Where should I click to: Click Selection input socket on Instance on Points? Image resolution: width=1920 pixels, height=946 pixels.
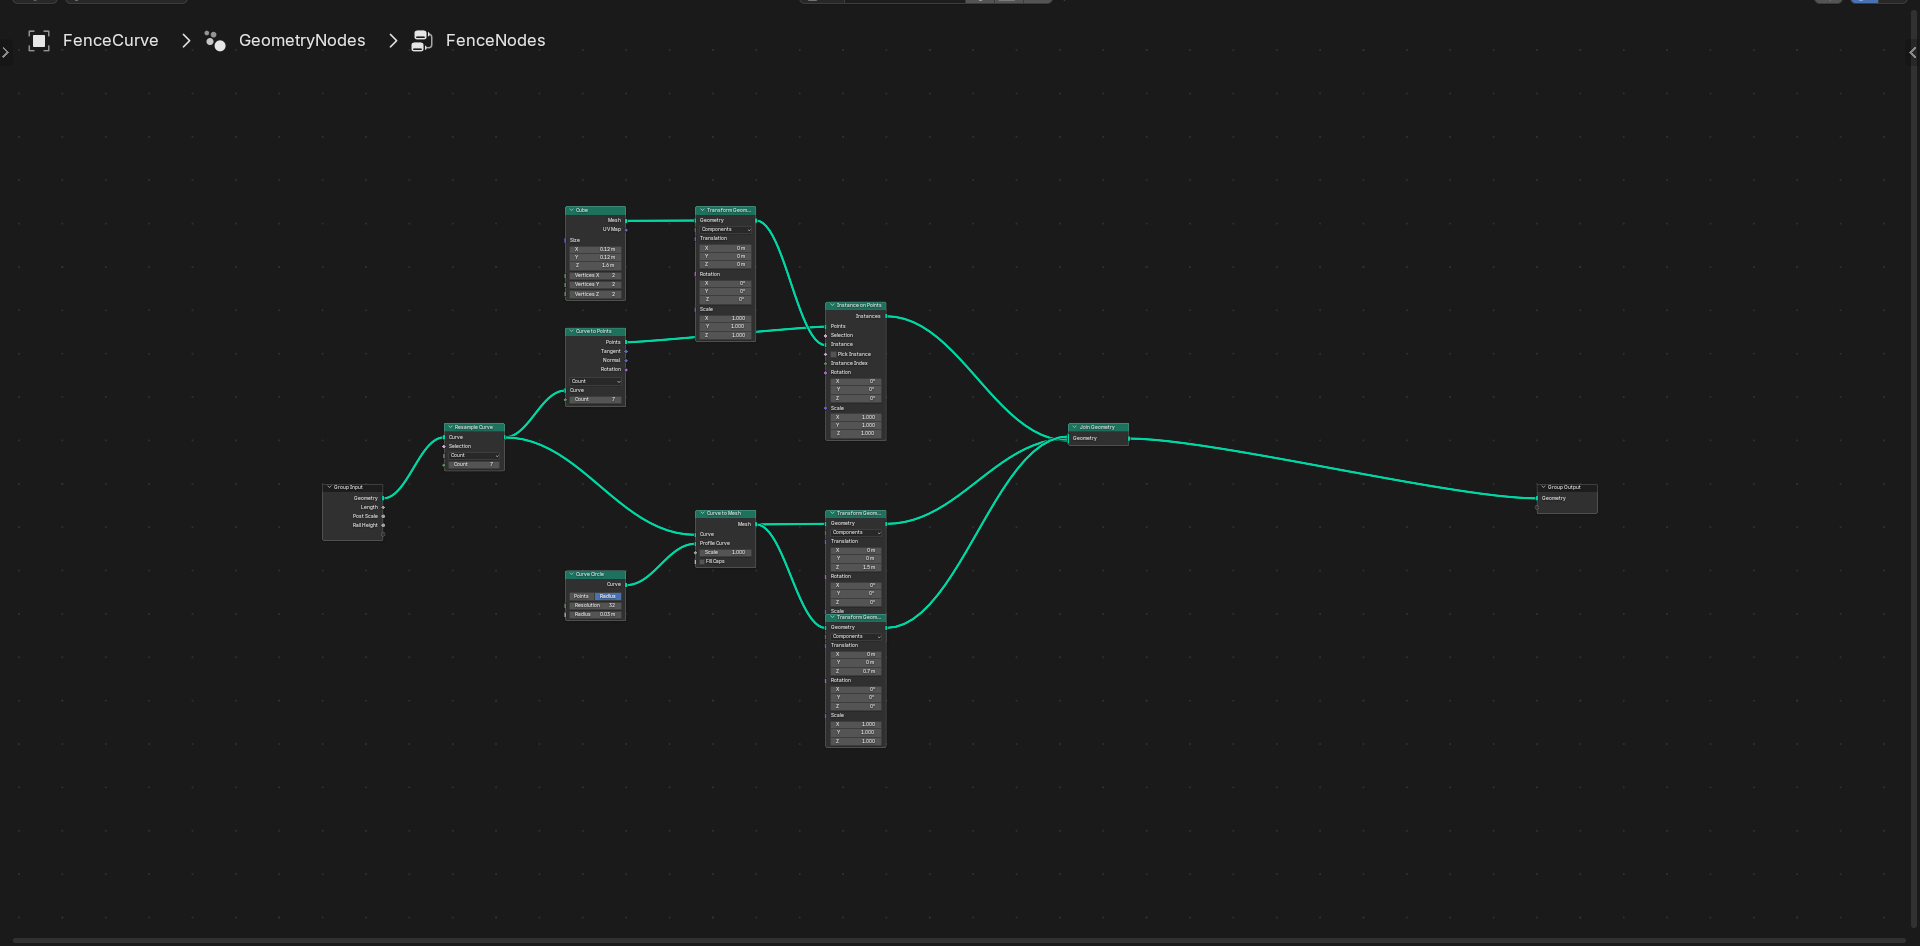(x=825, y=335)
